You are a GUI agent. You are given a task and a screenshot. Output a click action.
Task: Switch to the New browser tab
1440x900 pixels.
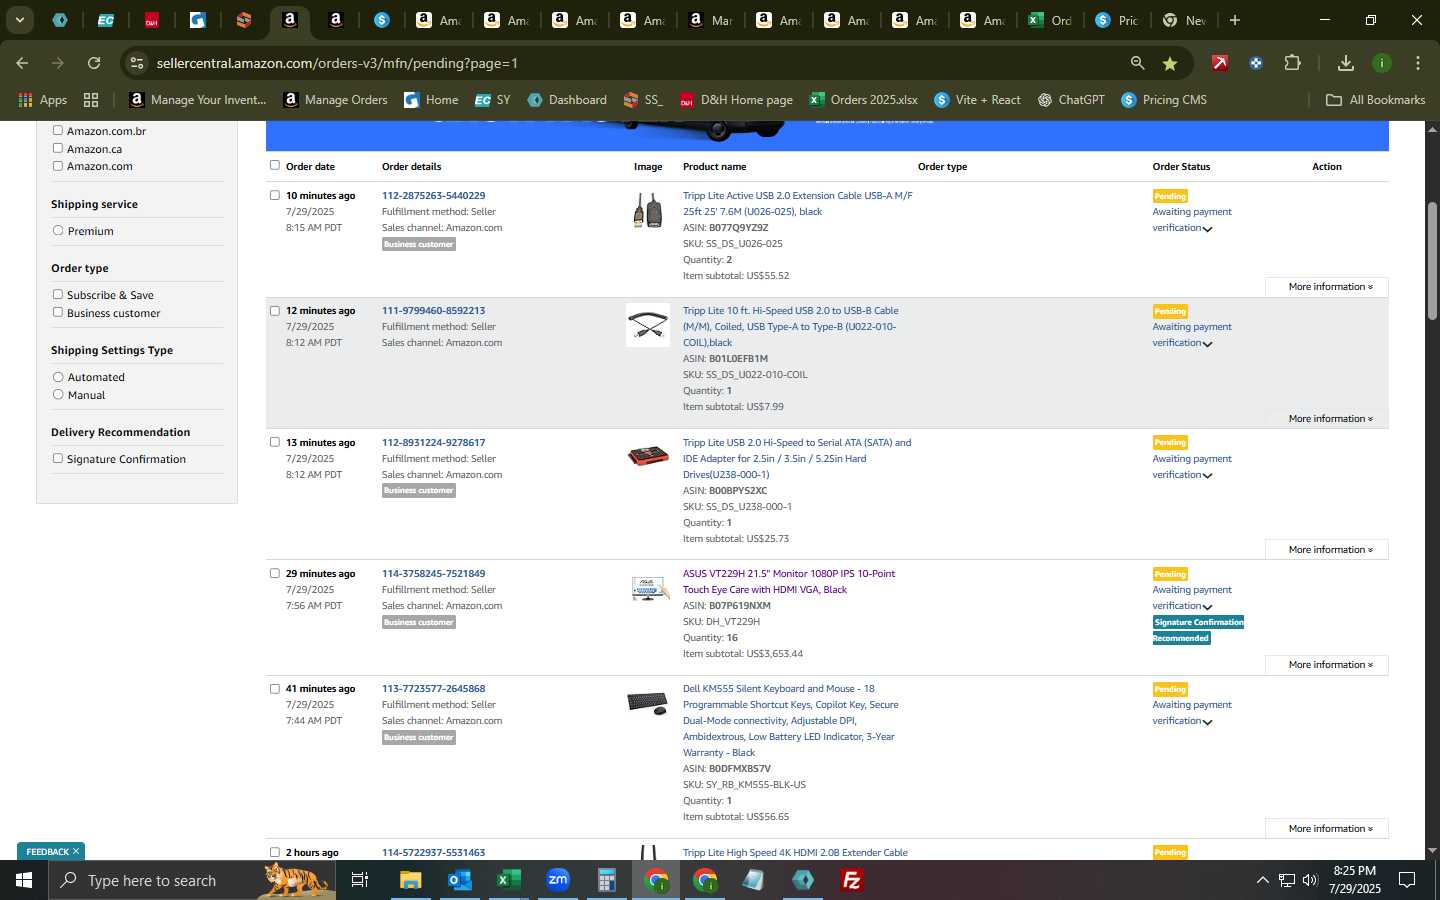[1184, 20]
